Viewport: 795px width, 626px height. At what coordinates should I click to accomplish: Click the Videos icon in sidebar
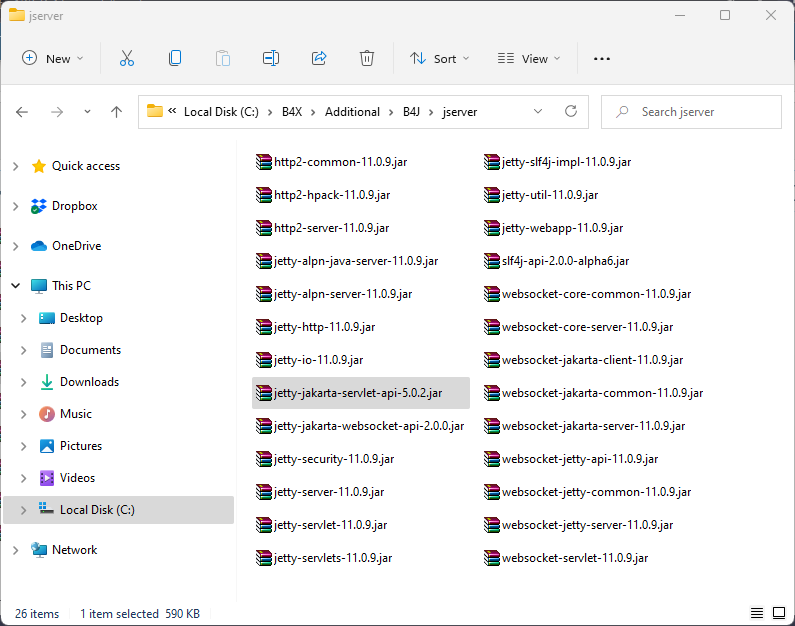click(x=47, y=477)
